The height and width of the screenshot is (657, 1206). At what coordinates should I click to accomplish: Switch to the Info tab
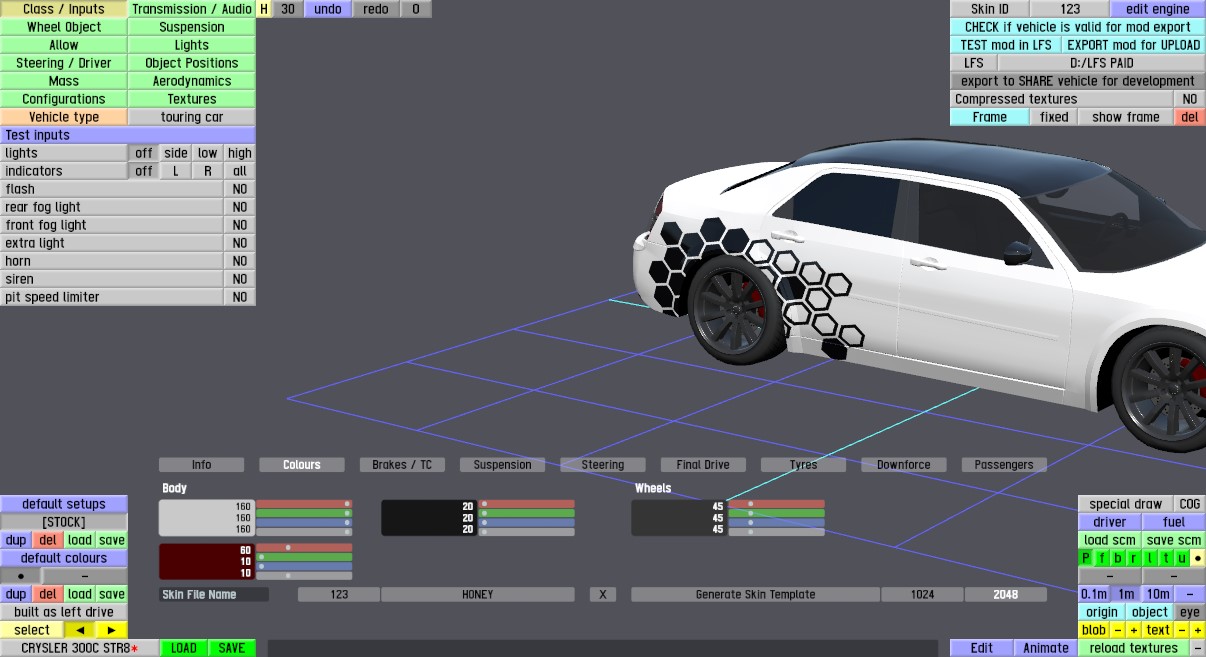tap(201, 465)
